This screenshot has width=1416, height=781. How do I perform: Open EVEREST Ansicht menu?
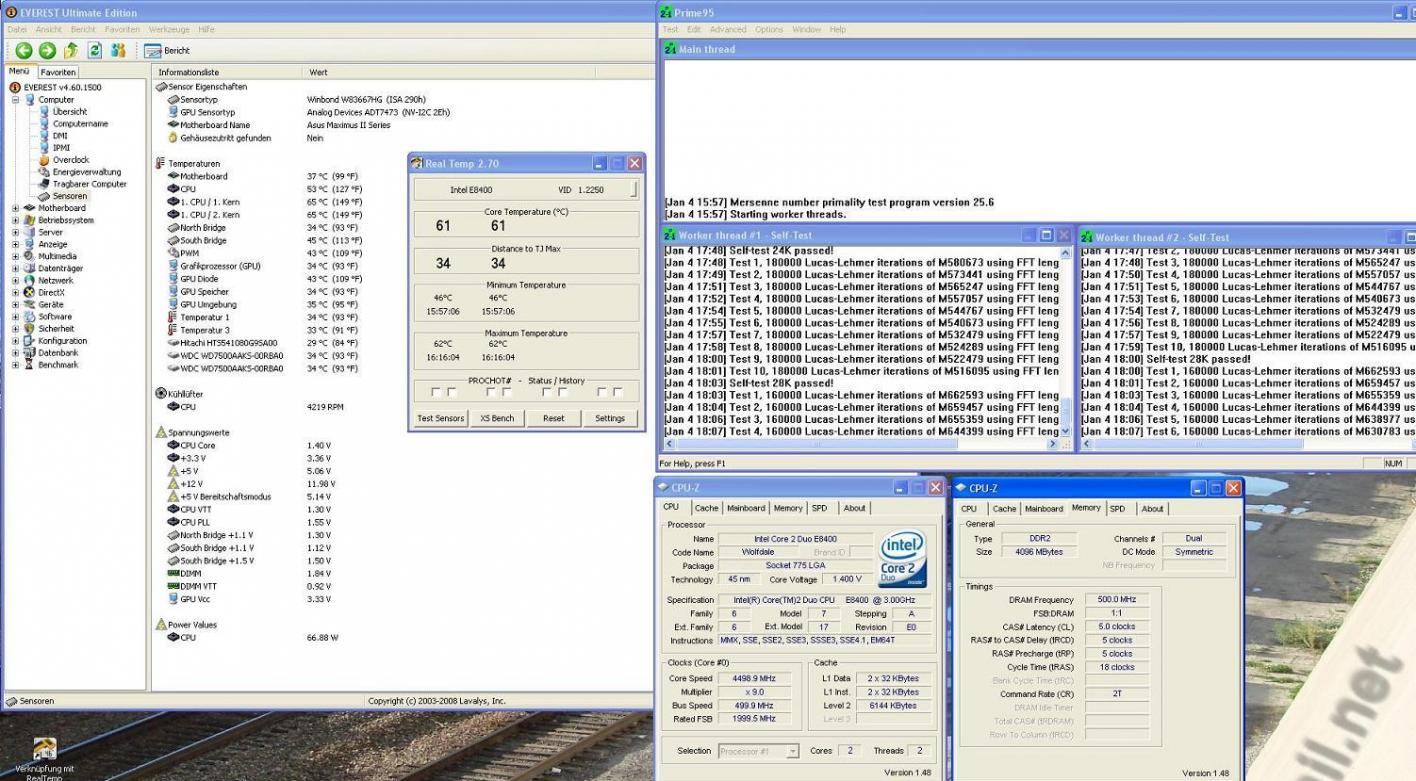pyautogui.click(x=48, y=30)
